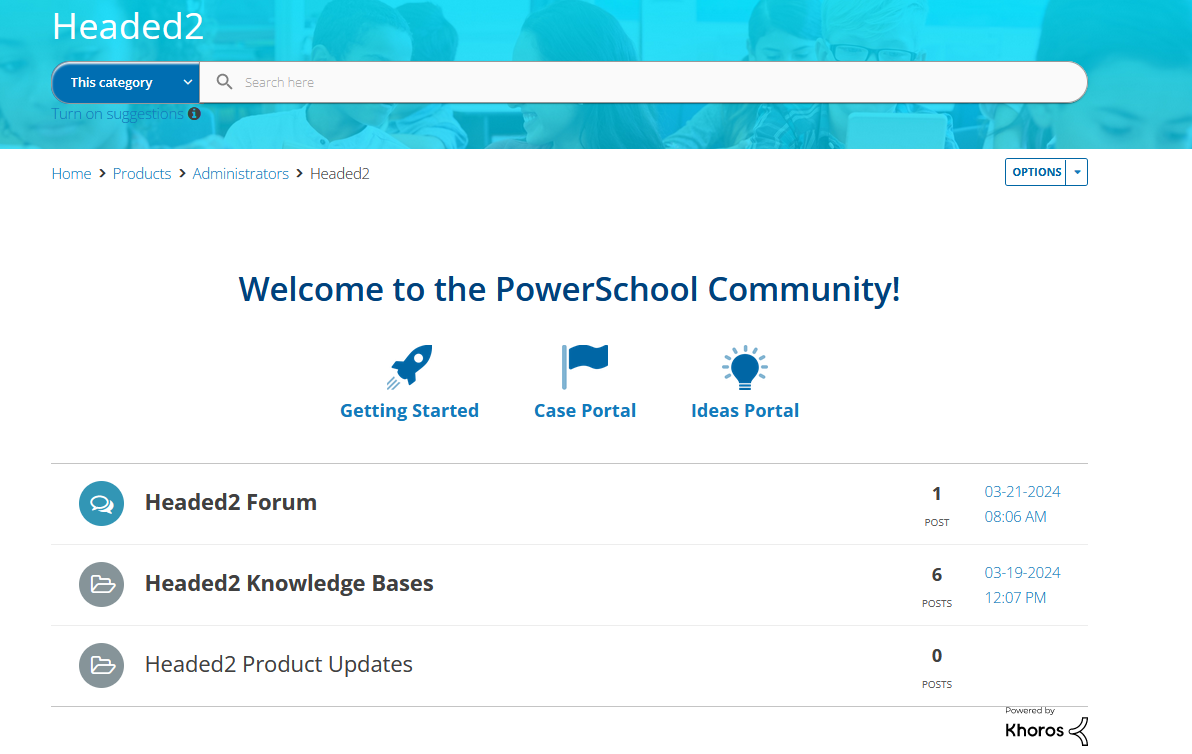
Task: Click the search magnifier icon
Action: click(223, 81)
